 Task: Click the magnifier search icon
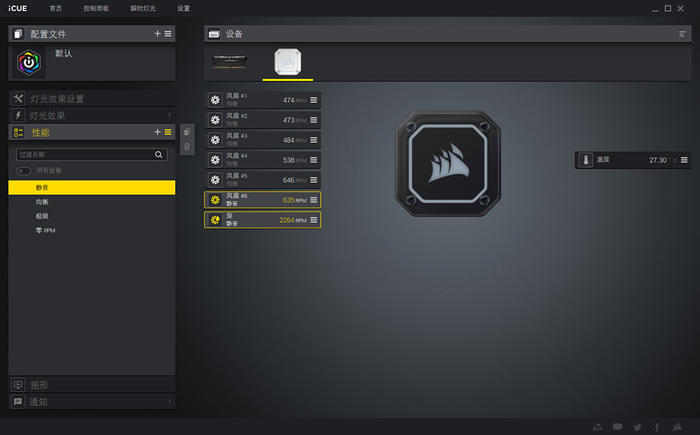tap(158, 155)
